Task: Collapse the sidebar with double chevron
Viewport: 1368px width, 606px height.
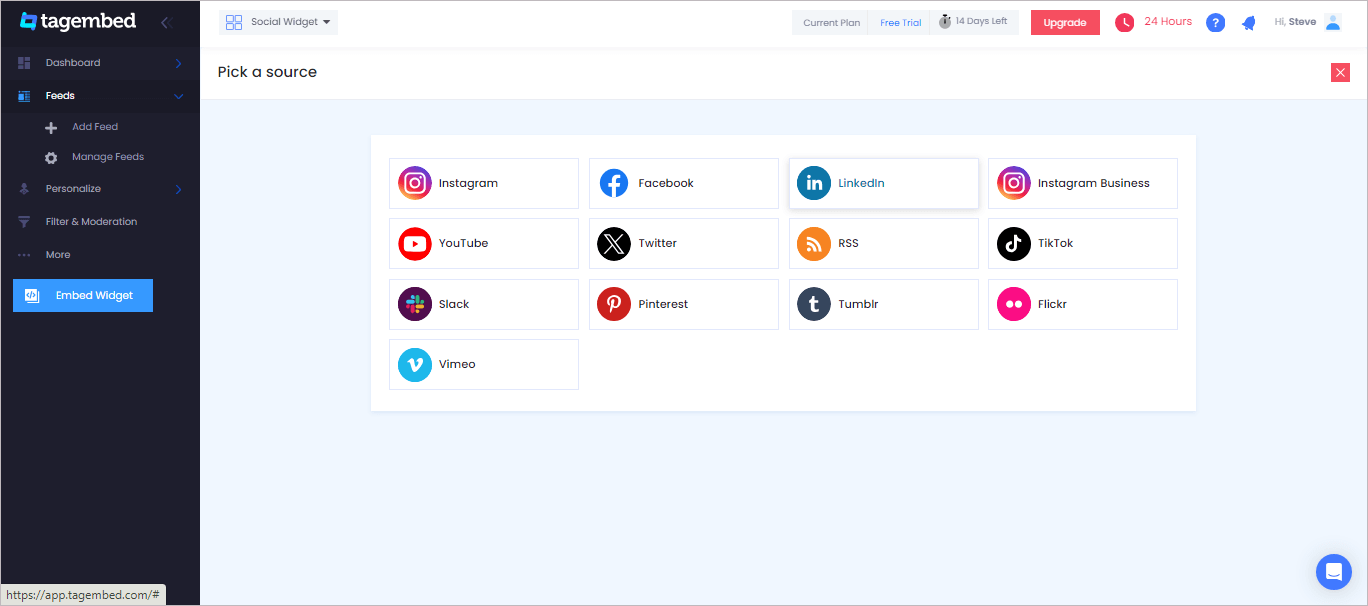Action: tap(166, 22)
